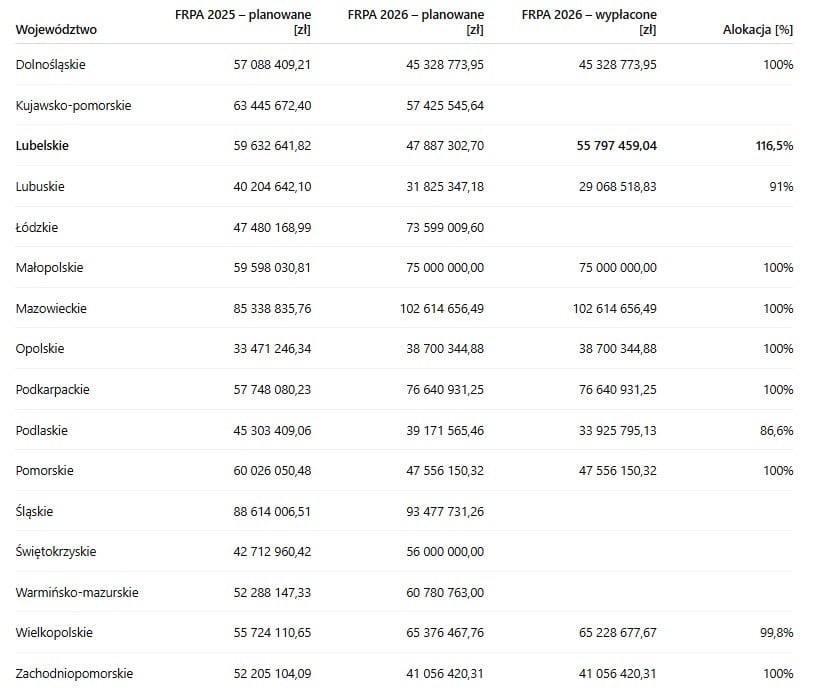Click the Zachodniopomorskie row label
Image resolution: width=832 pixels, height=695 pixels.
pos(74,673)
